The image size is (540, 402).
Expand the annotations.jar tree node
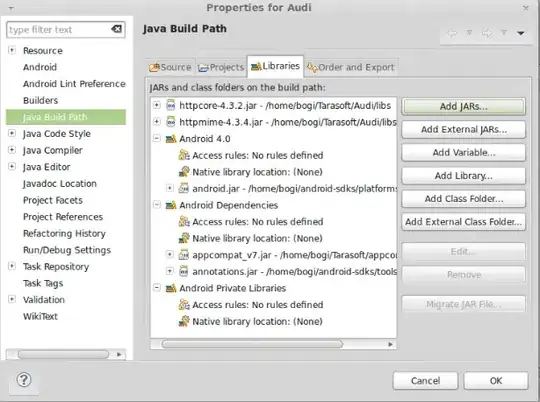click(x=169, y=271)
